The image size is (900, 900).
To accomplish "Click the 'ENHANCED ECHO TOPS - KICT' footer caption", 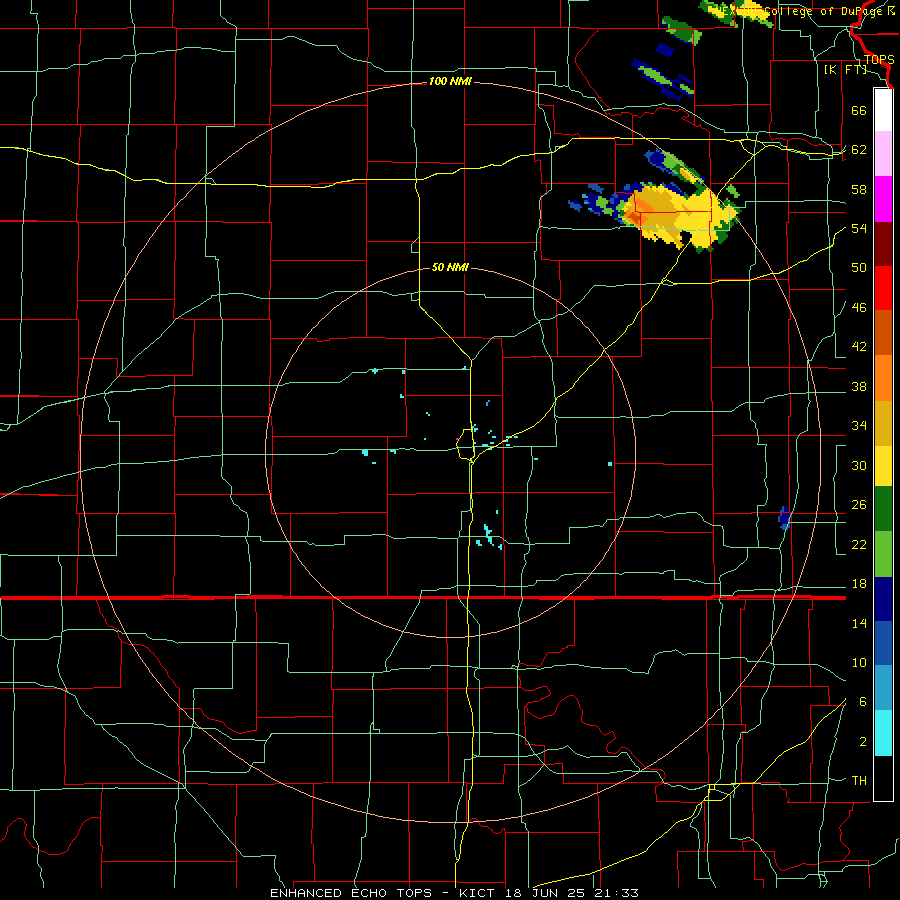I will click(383, 893).
